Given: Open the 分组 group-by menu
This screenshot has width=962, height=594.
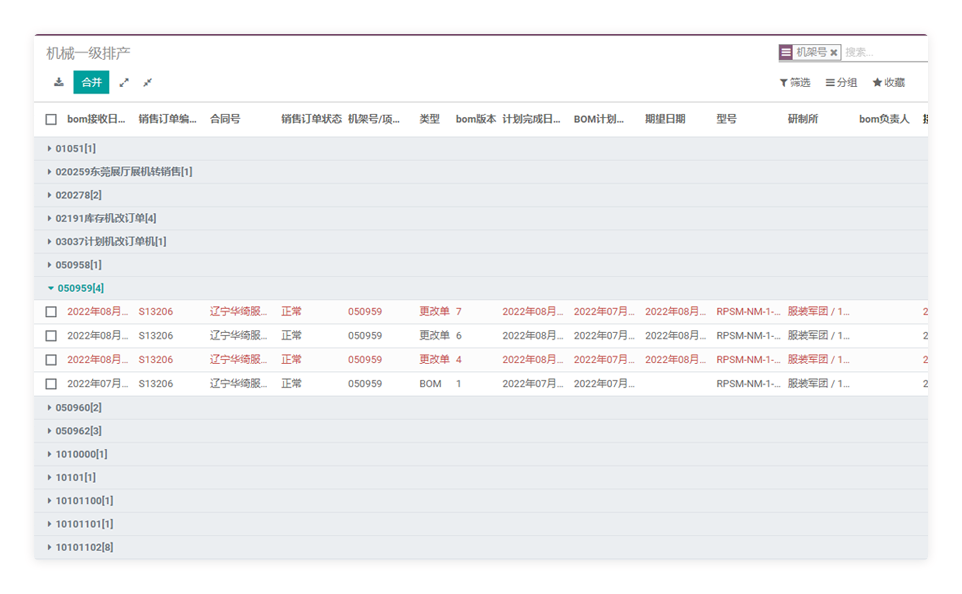Looking at the screenshot, I should [841, 82].
